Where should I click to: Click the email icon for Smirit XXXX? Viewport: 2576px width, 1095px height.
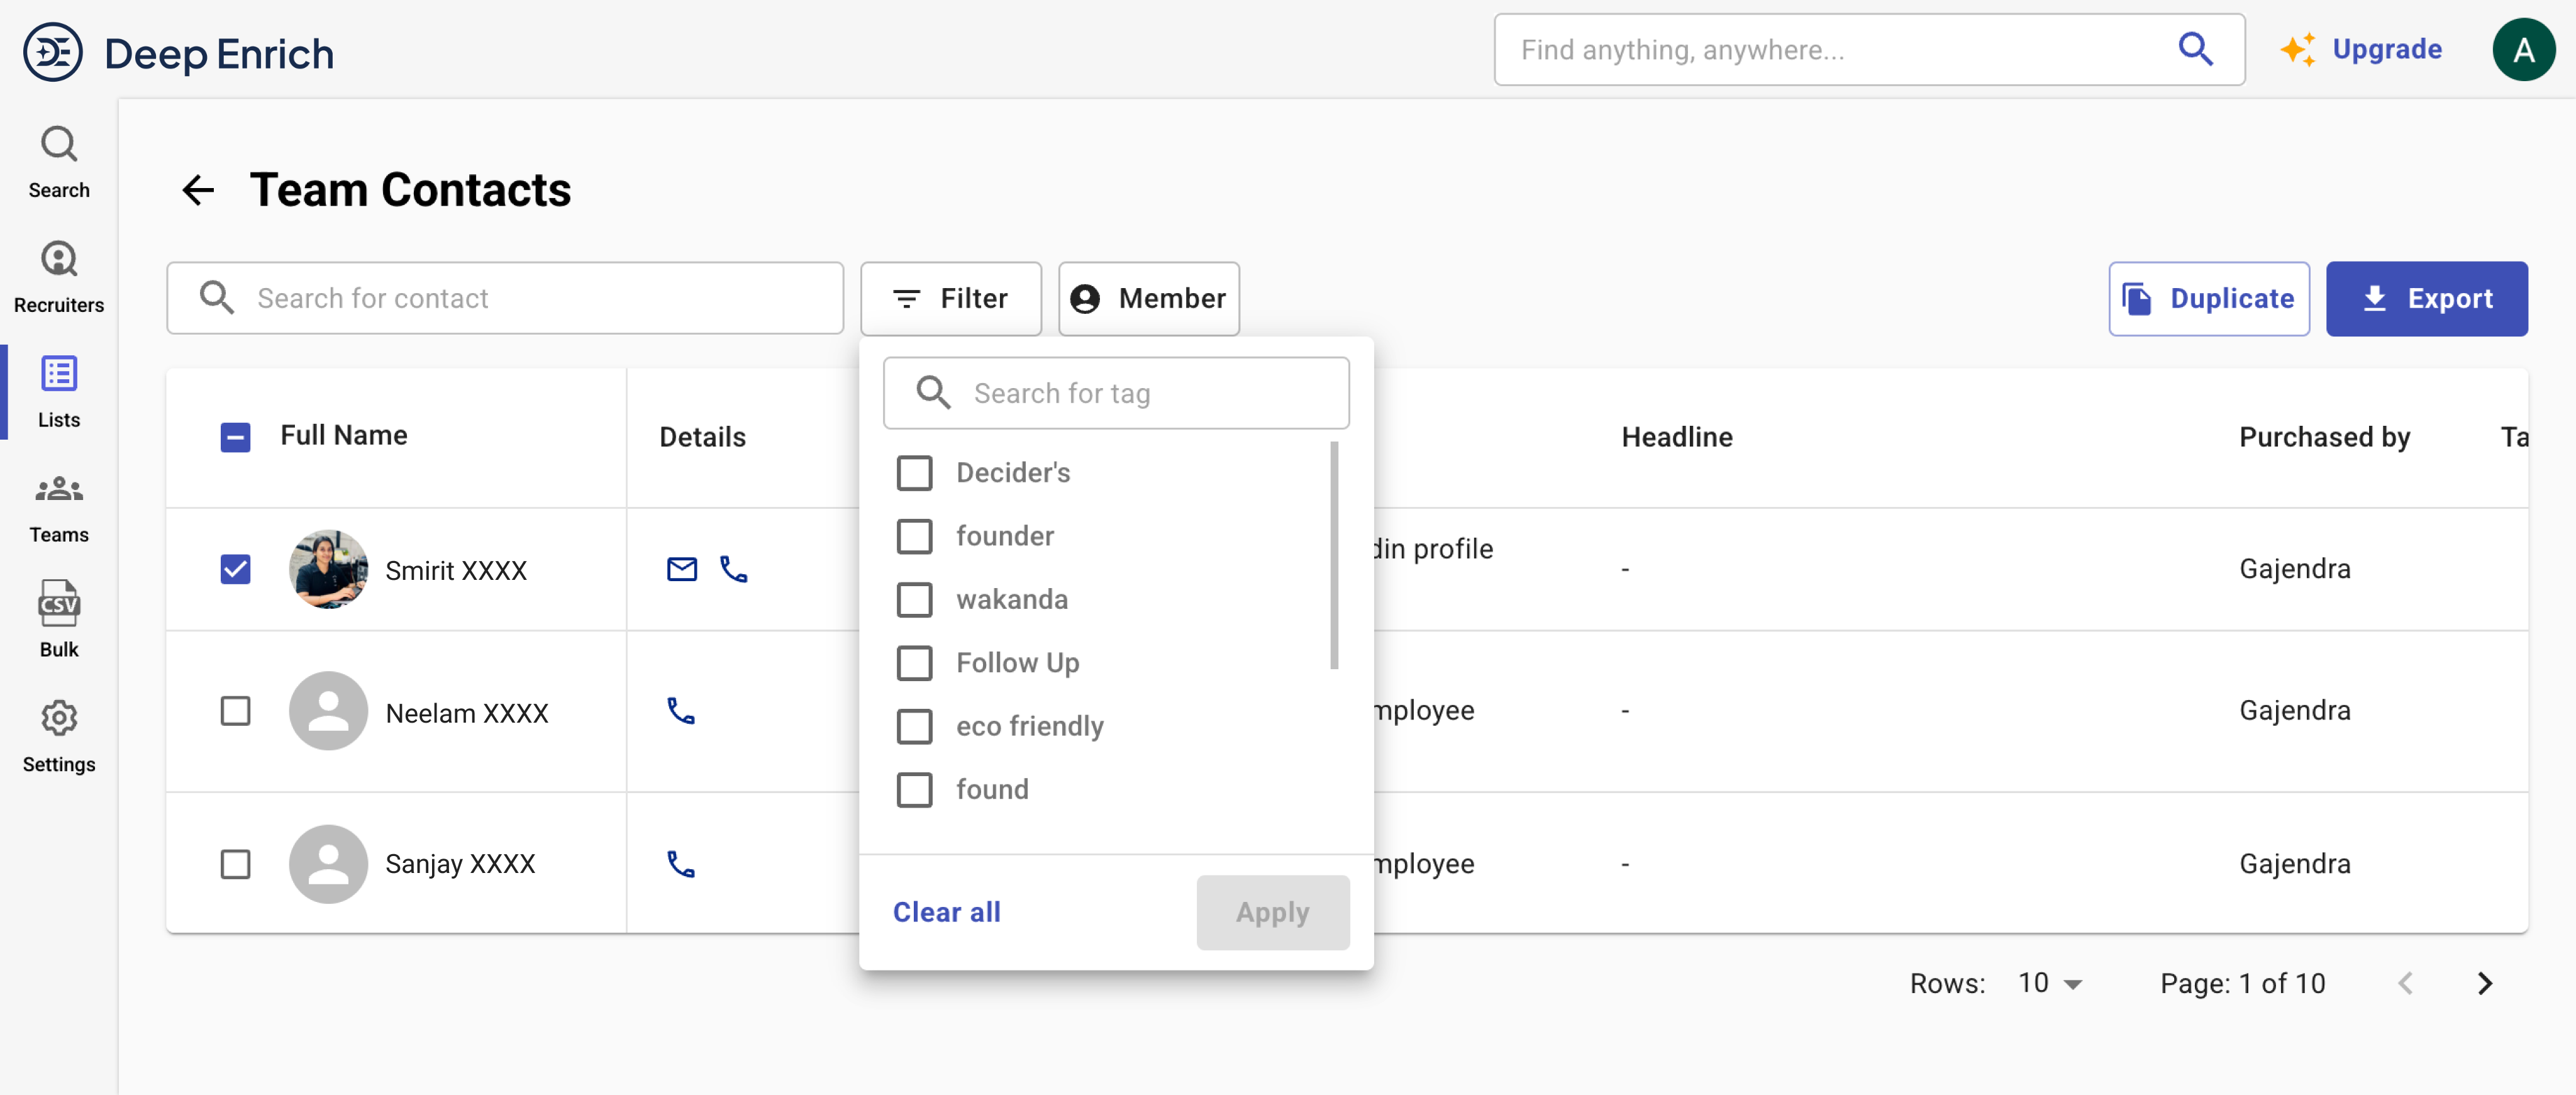coord(681,569)
